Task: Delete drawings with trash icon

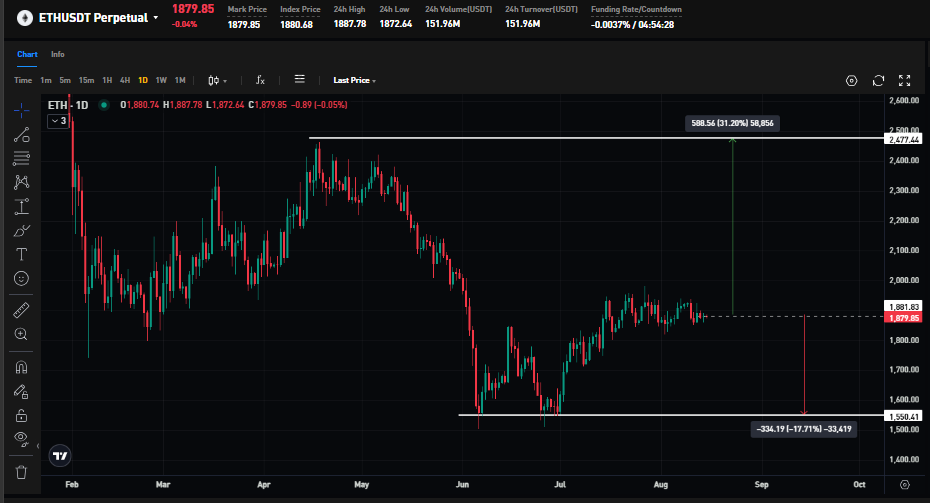Action: [x=21, y=472]
